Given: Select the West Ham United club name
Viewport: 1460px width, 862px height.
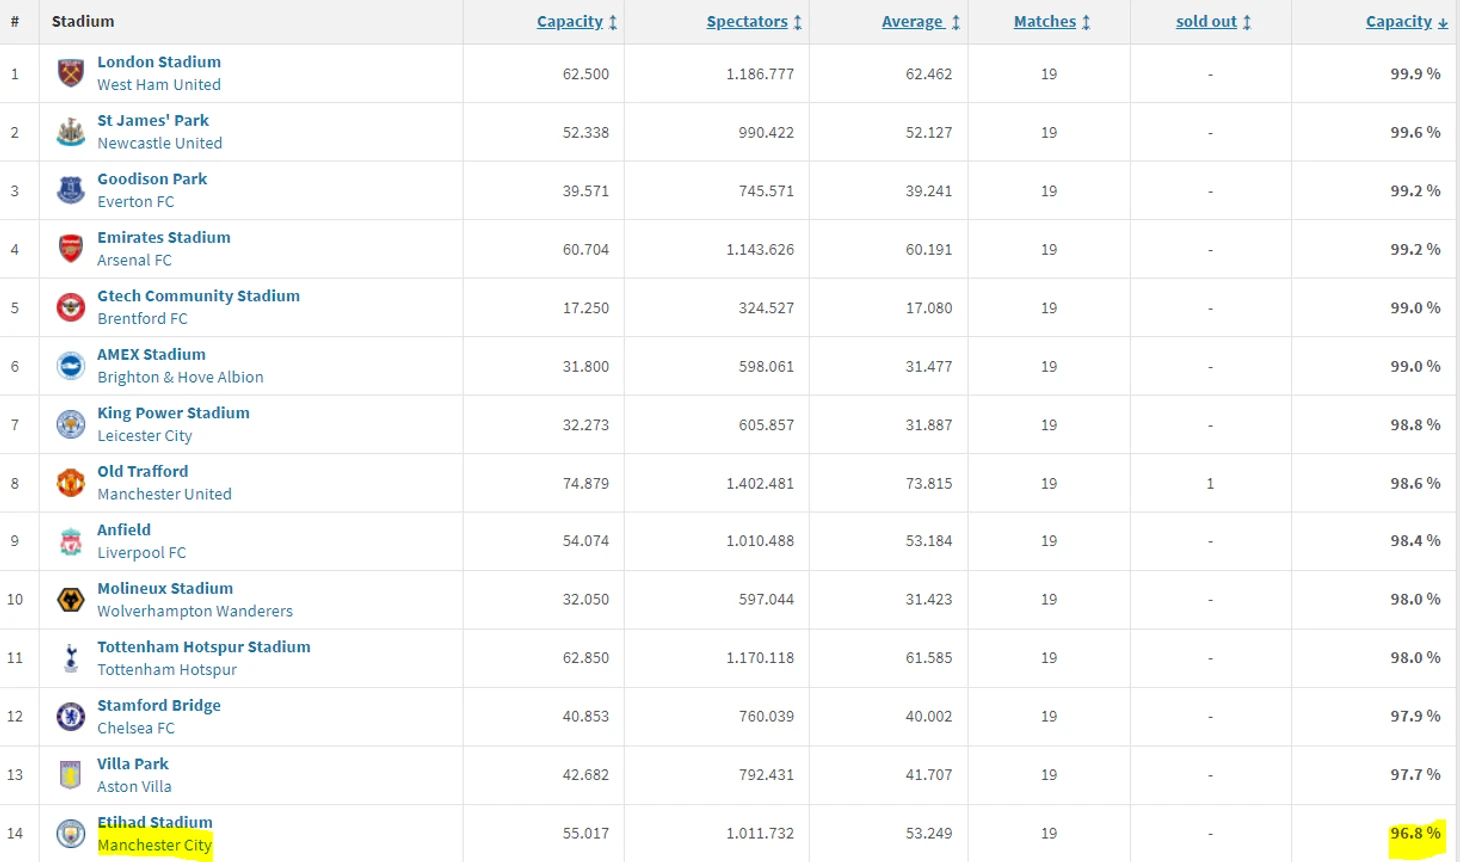Looking at the screenshot, I should coord(159,85).
